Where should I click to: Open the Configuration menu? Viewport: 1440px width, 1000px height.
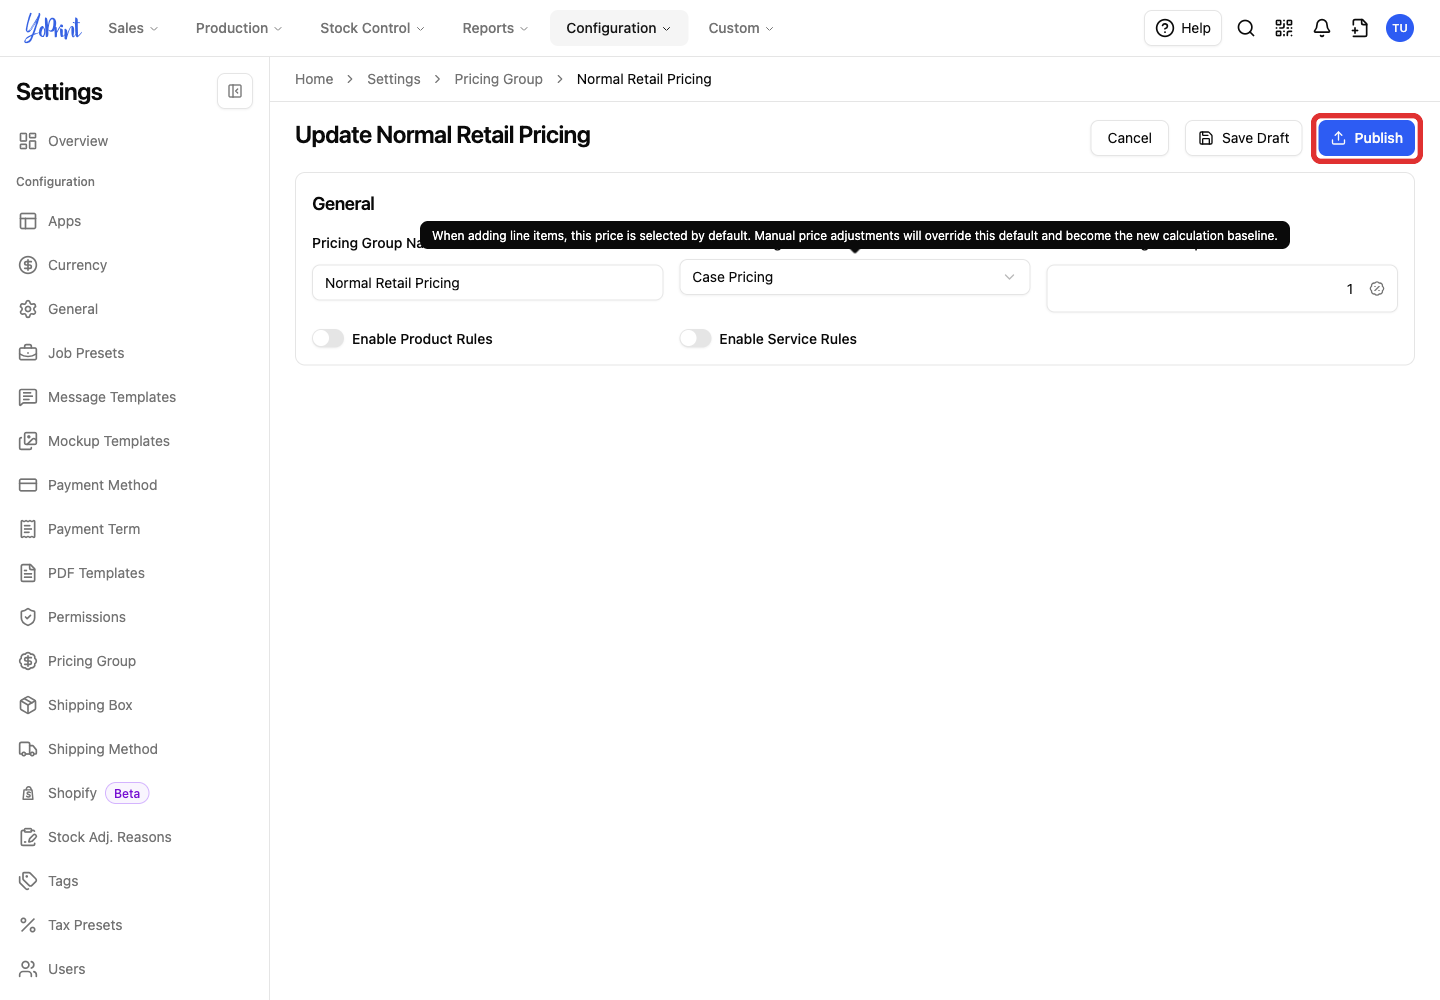(619, 28)
